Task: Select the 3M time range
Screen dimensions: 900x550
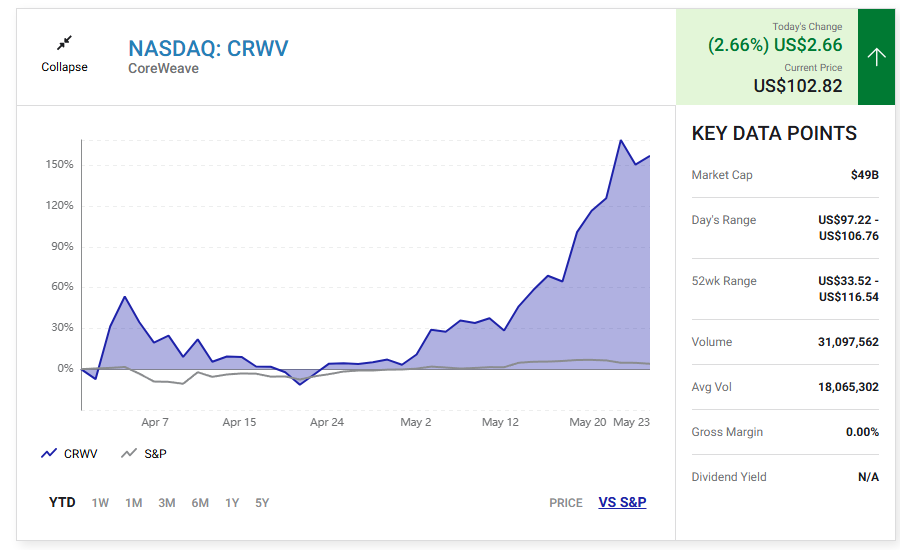Action: 167,503
